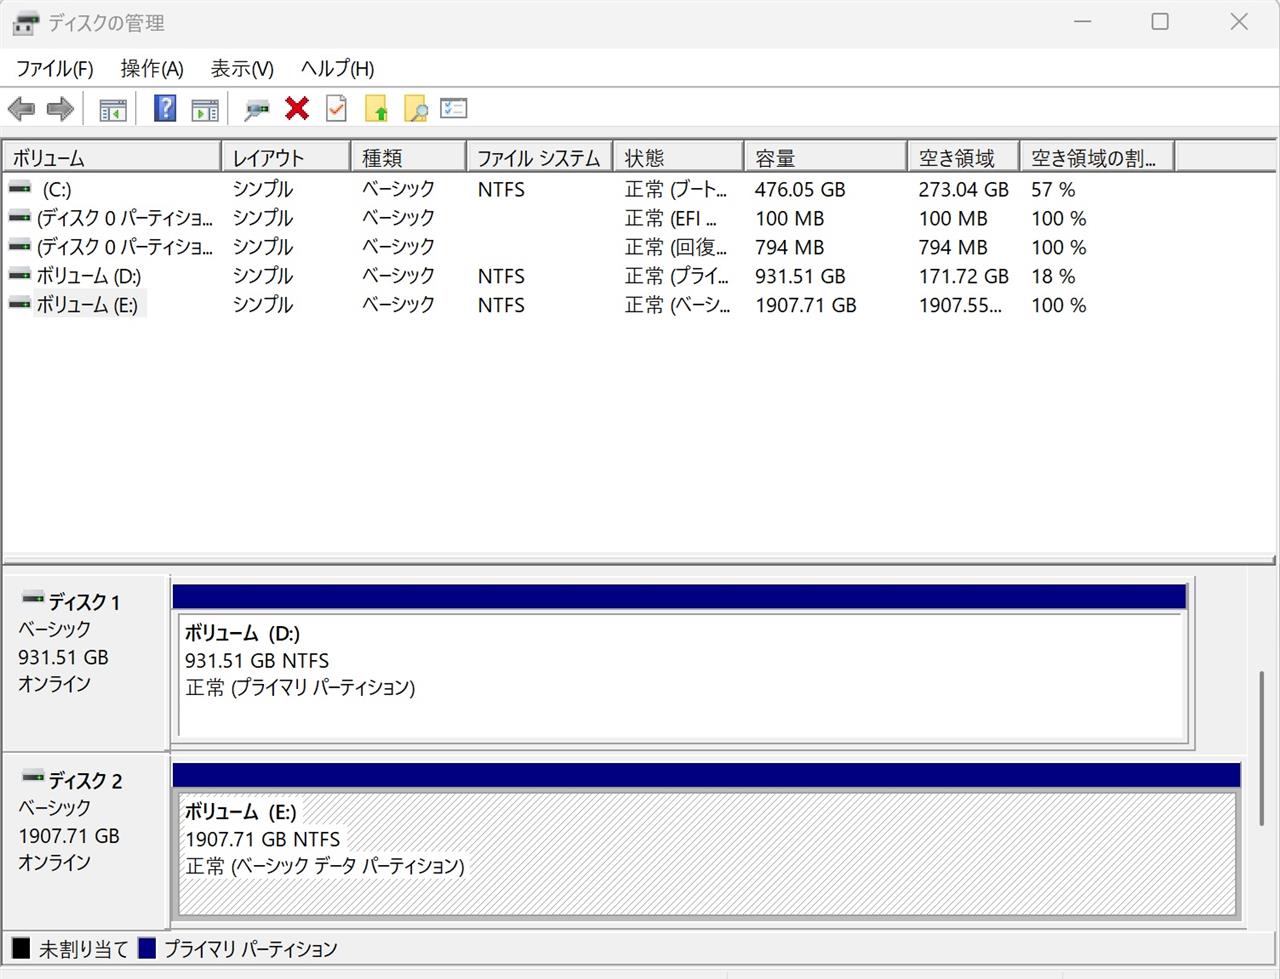Click the Forward arrow toolbar icon
Image resolution: width=1280 pixels, height=979 pixels.
(x=60, y=109)
